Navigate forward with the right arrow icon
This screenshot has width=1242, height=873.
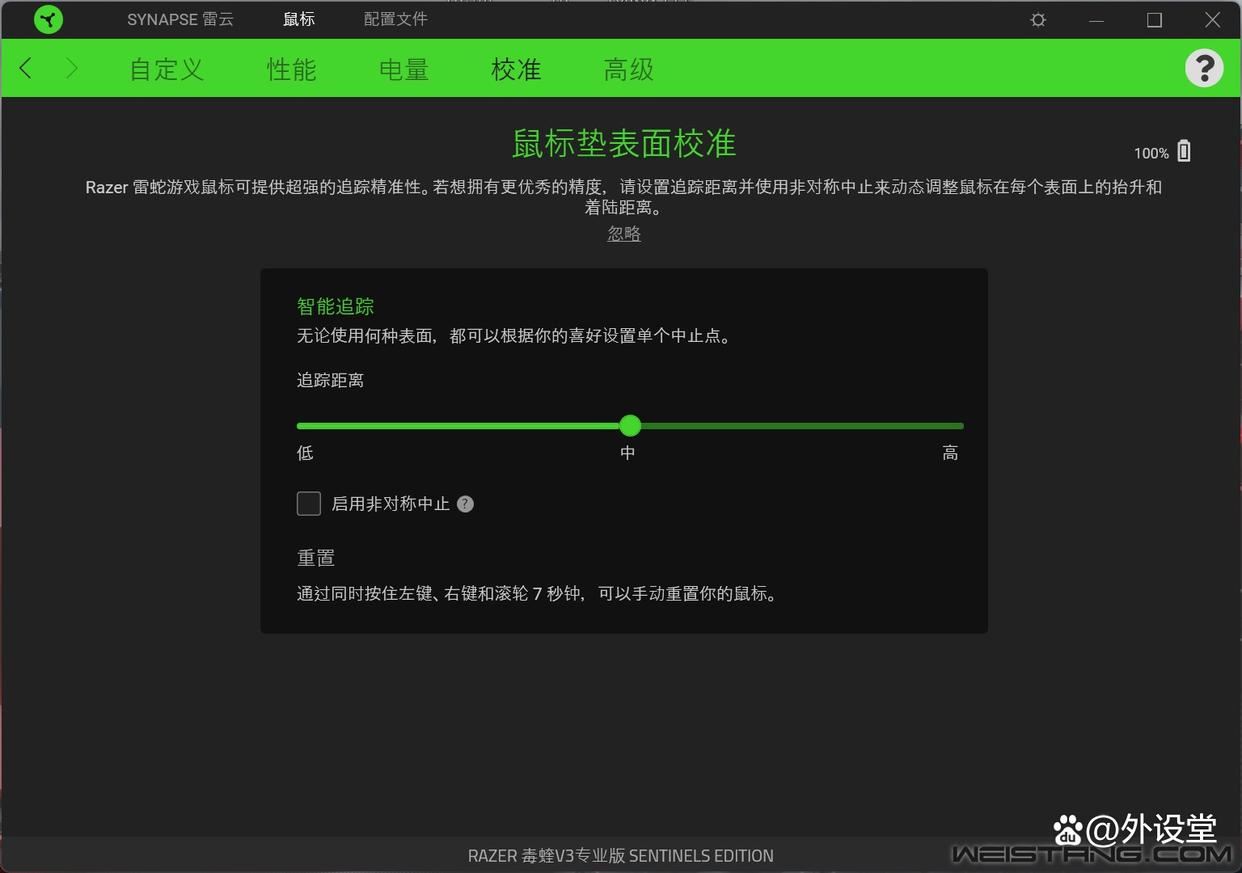(x=71, y=68)
